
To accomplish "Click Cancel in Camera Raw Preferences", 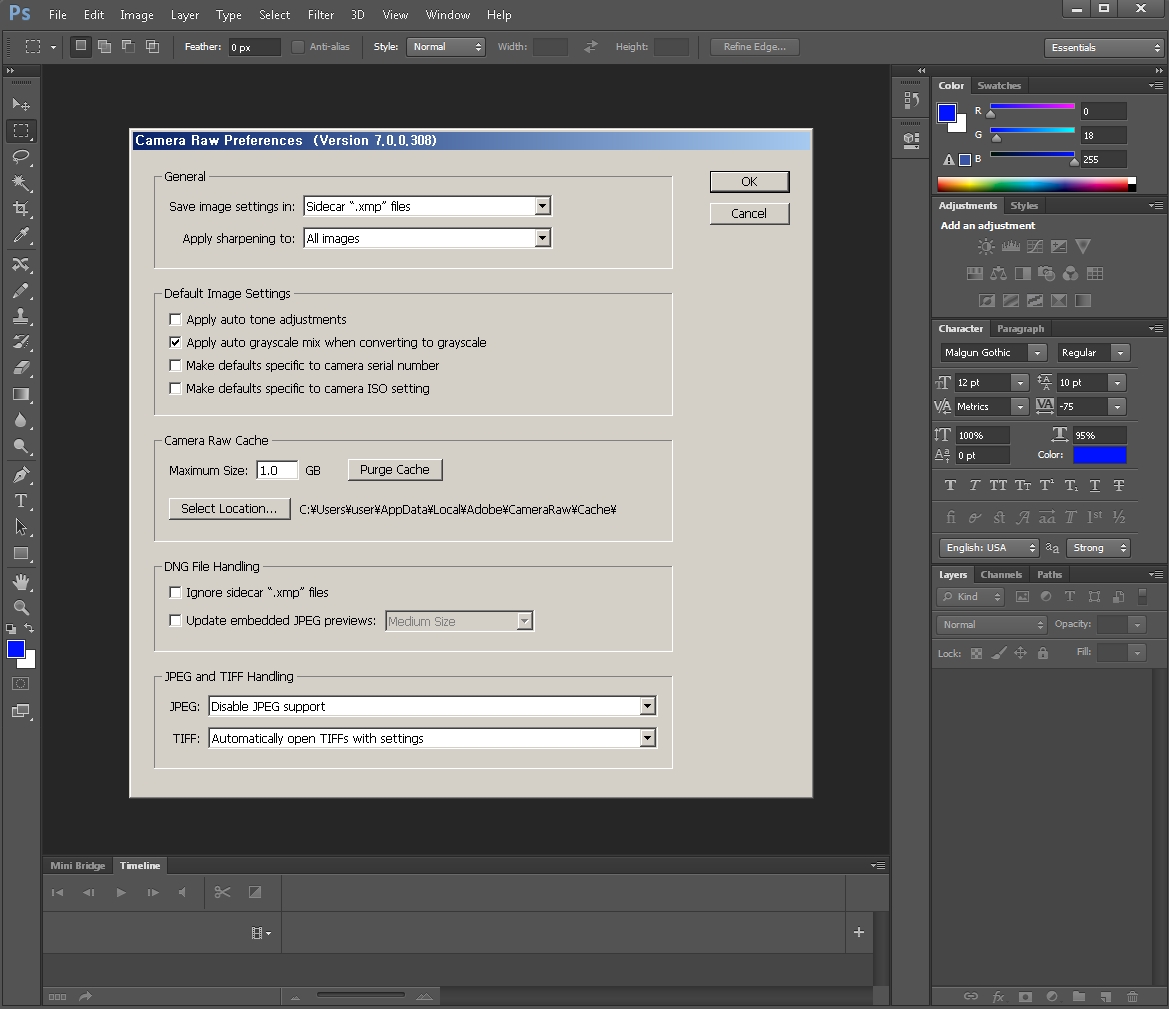I will tap(749, 213).
